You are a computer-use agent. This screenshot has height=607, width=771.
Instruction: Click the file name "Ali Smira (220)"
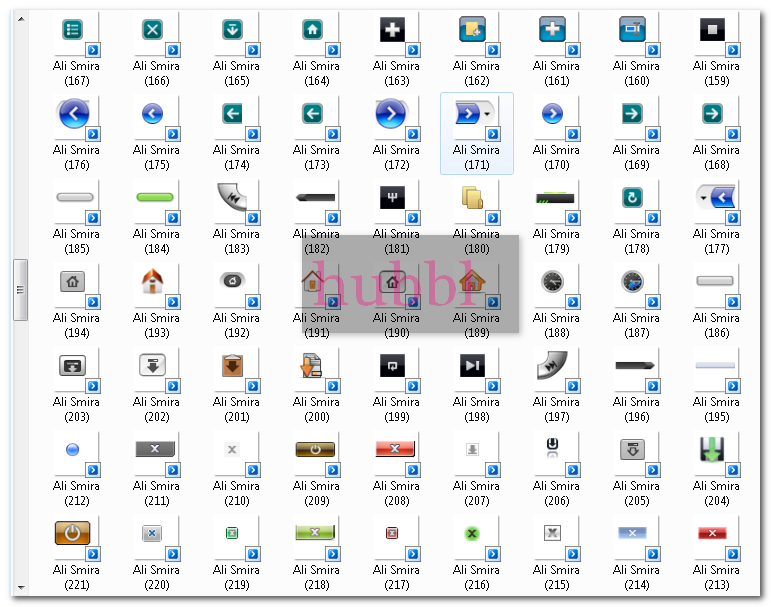coord(156,577)
